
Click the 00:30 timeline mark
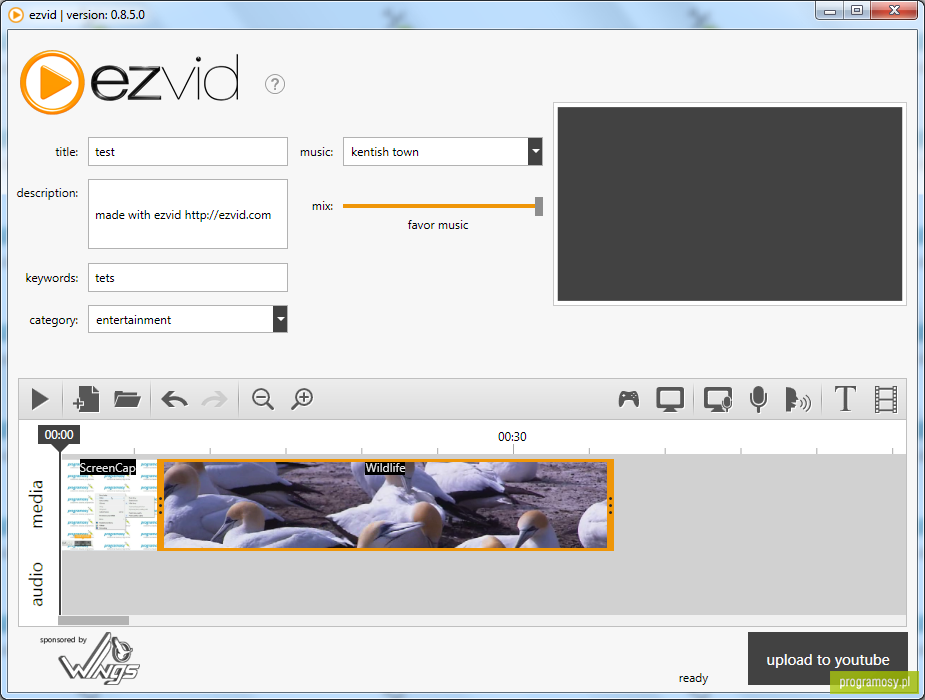pyautogui.click(x=512, y=437)
